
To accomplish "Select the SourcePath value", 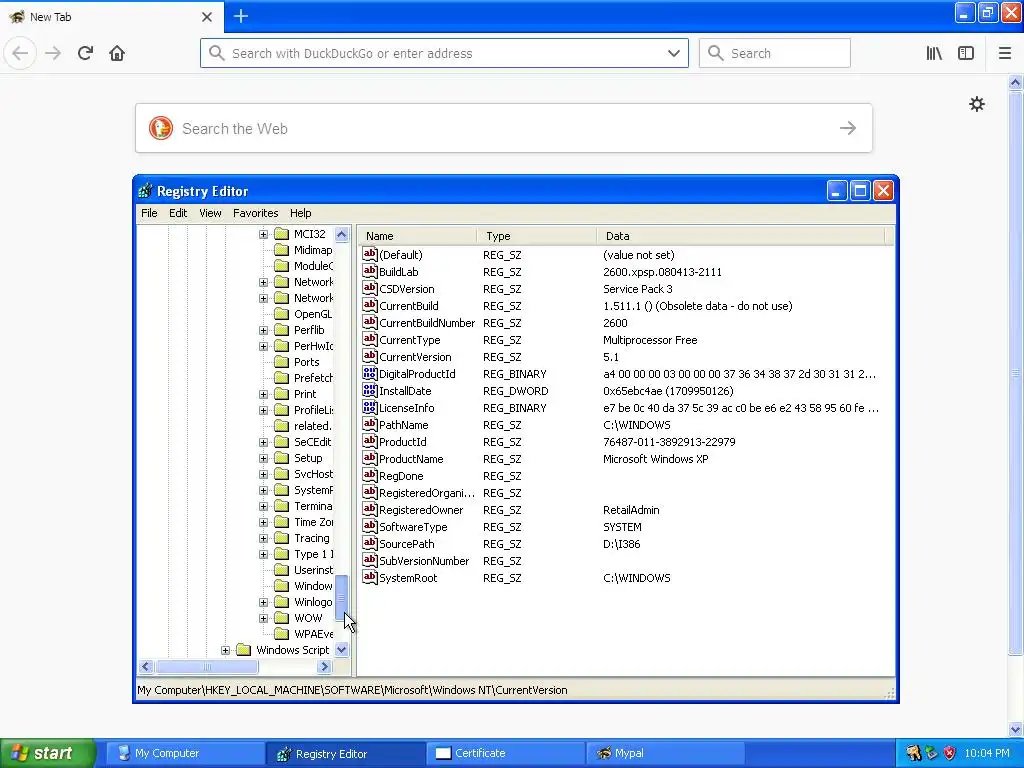I will (406, 543).
